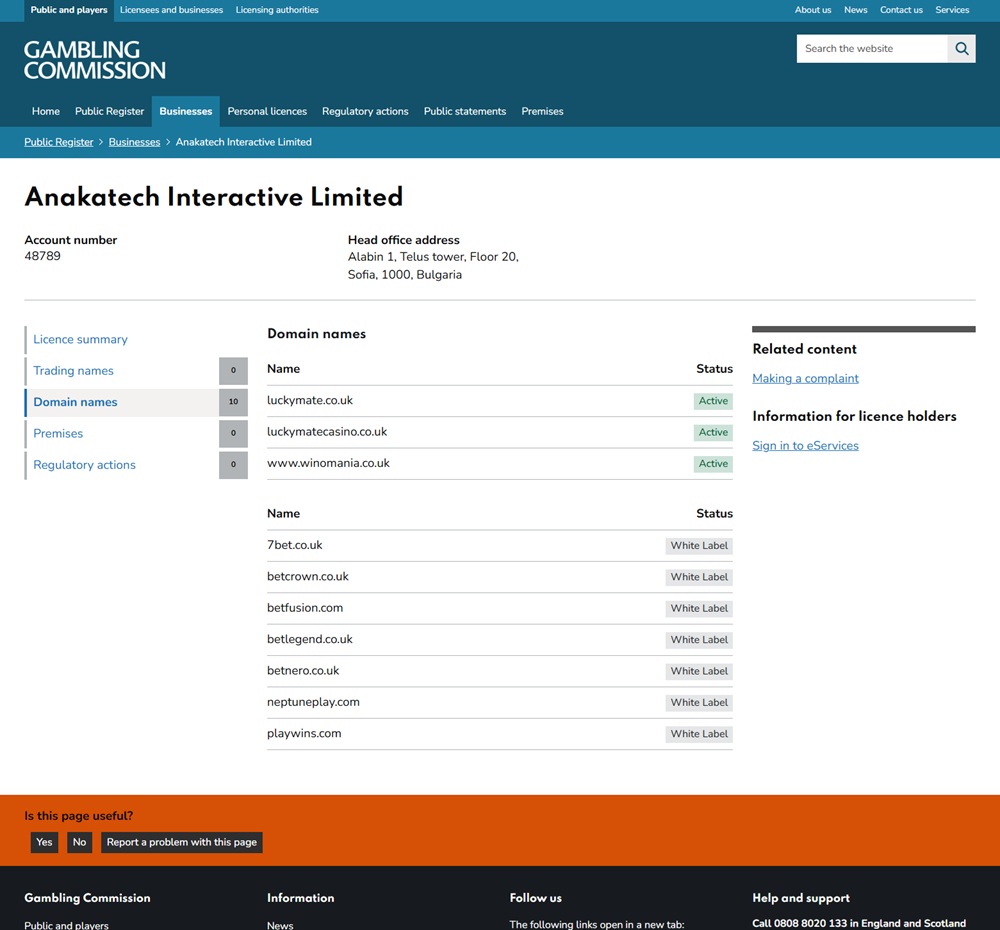Open Regulatory actions in the sidebar
This screenshot has height=930, width=1000.
pyautogui.click(x=84, y=464)
